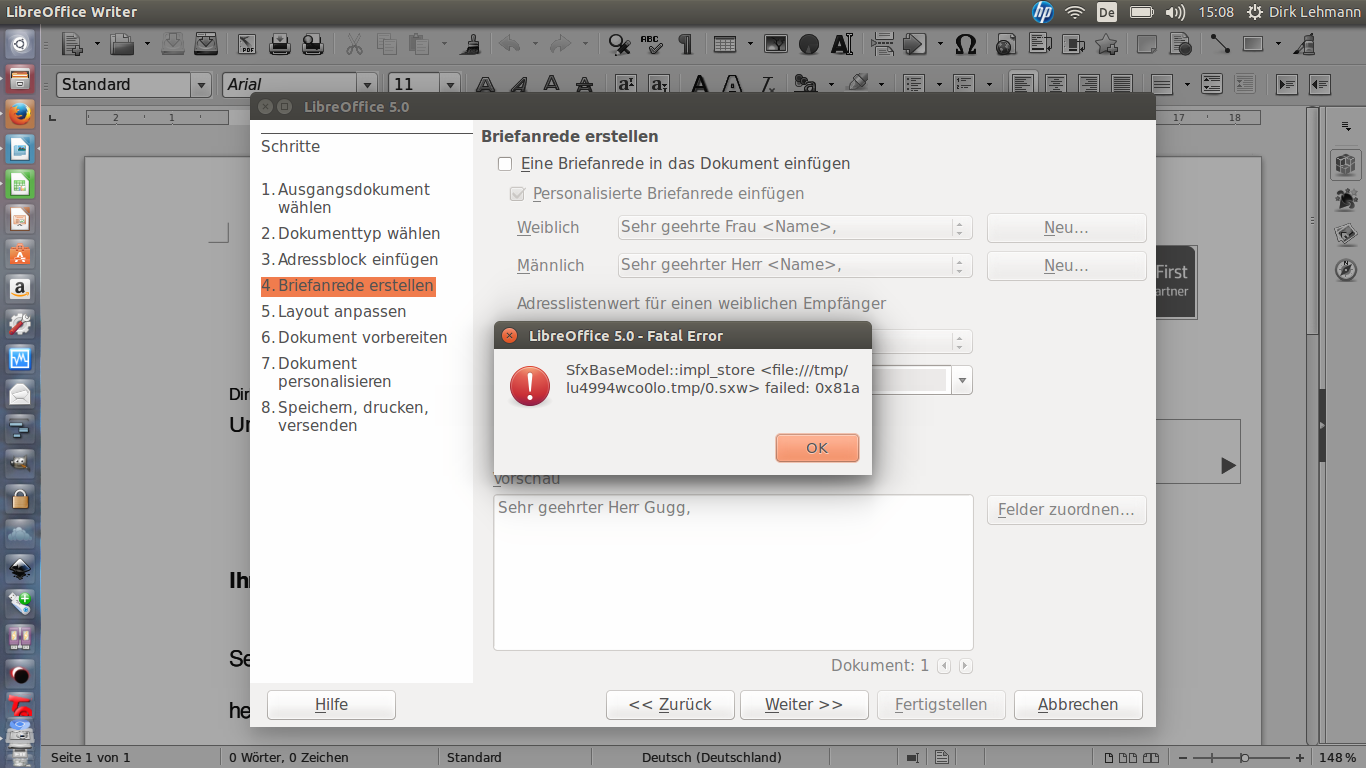Click the Find & Replace toolbar icon
This screenshot has height=768, width=1366.
[x=619, y=44]
